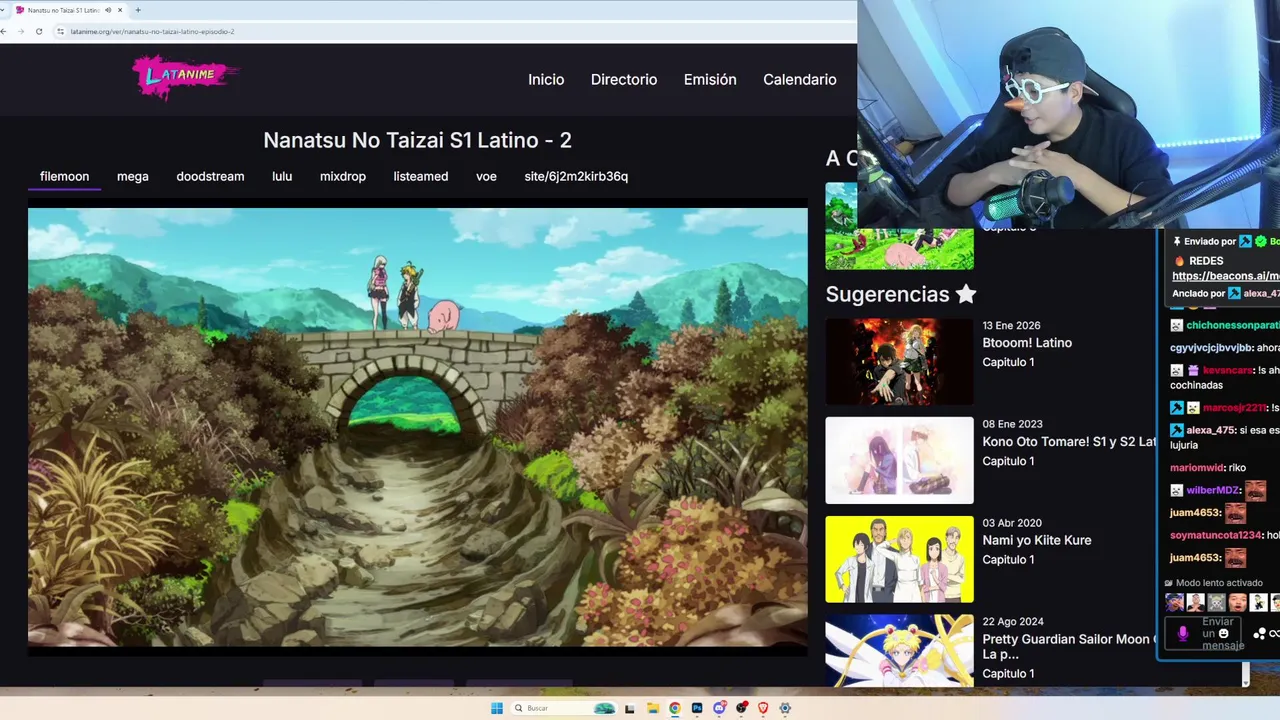Viewport: 1280px width, 720px height.
Task: Click username soymatuncota1234 in chat
Action: pos(1216,535)
